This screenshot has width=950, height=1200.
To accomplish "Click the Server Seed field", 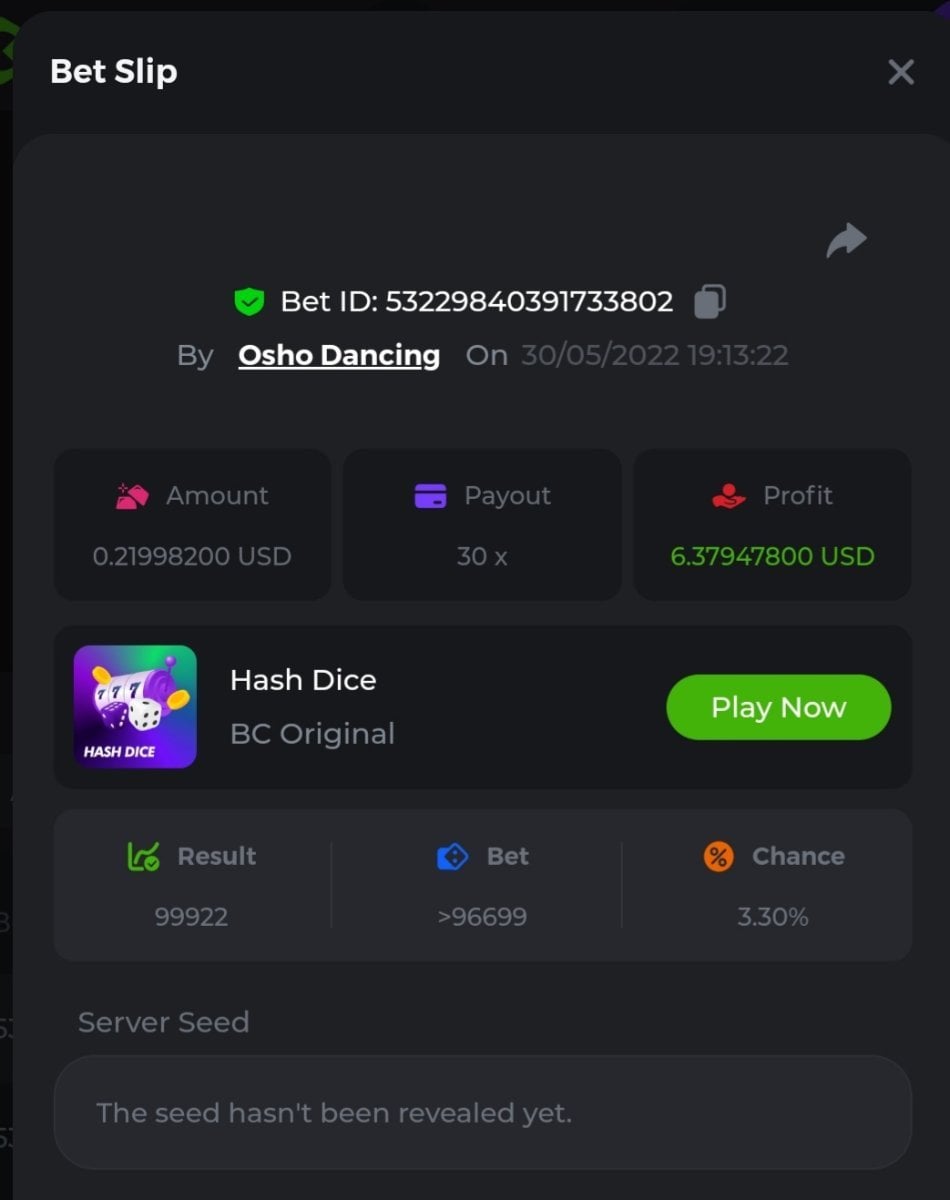I will point(482,1112).
